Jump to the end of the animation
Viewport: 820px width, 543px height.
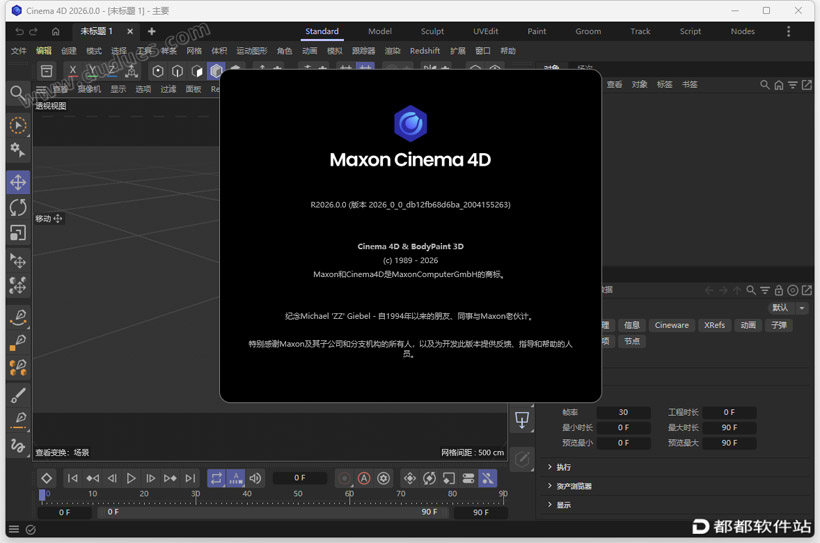pyautogui.click(x=190, y=478)
